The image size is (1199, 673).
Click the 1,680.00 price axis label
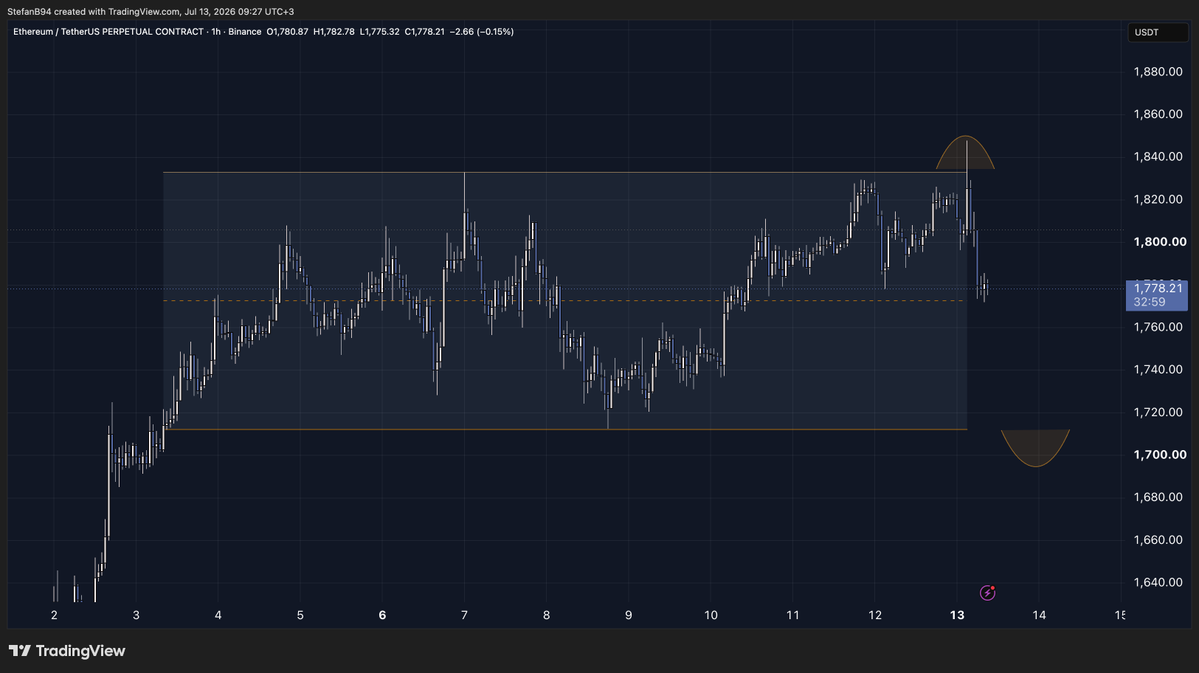pyautogui.click(x=1158, y=497)
